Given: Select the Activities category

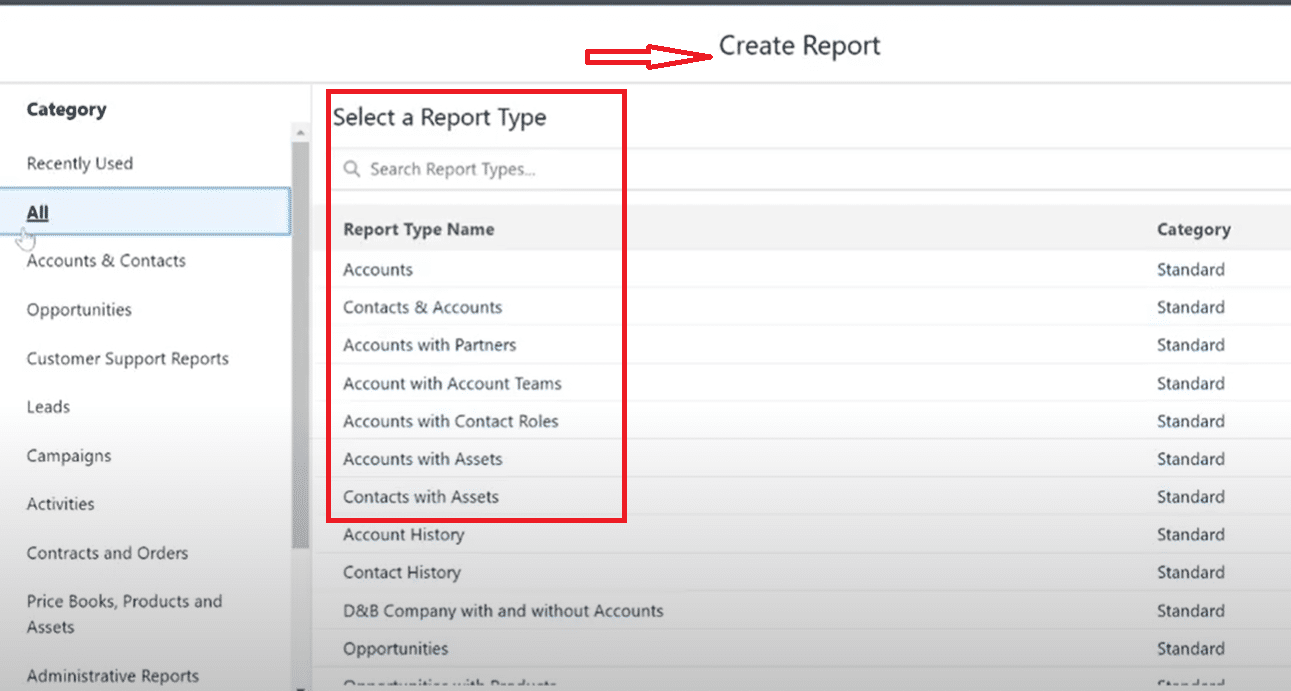Looking at the screenshot, I should tap(61, 504).
